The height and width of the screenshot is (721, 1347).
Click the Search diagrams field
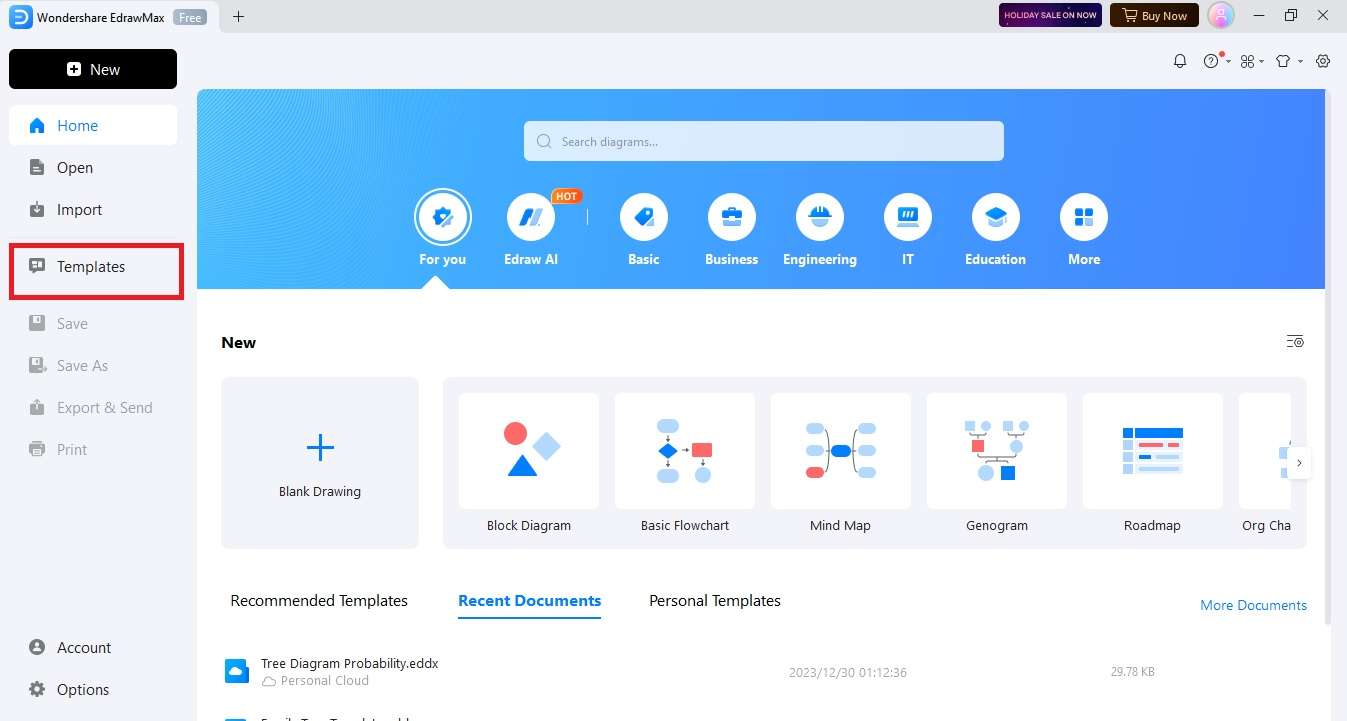(x=763, y=141)
